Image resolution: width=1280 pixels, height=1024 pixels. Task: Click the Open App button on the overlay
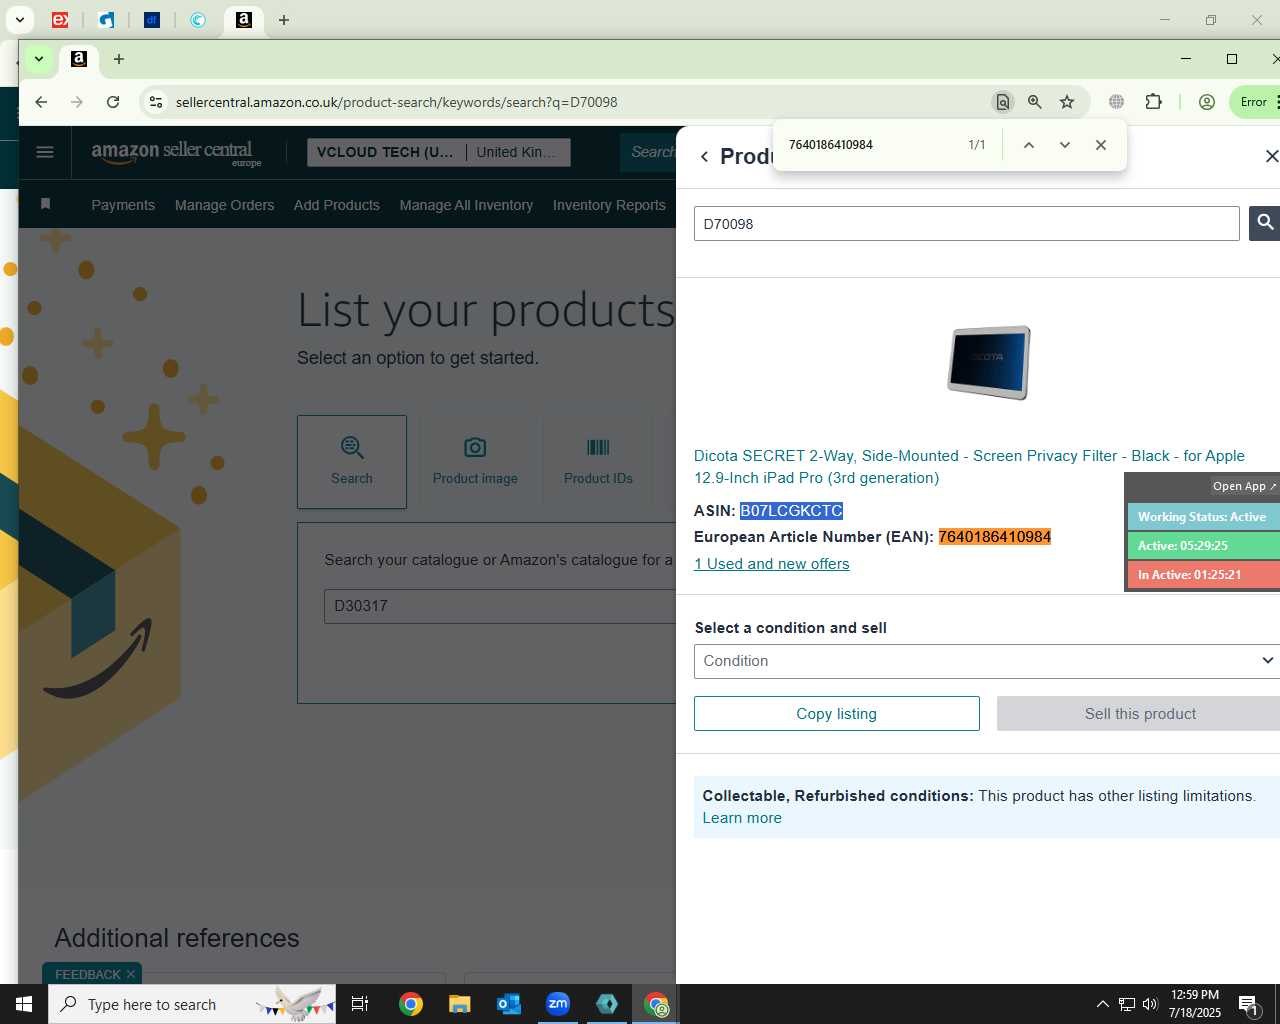click(x=1244, y=486)
